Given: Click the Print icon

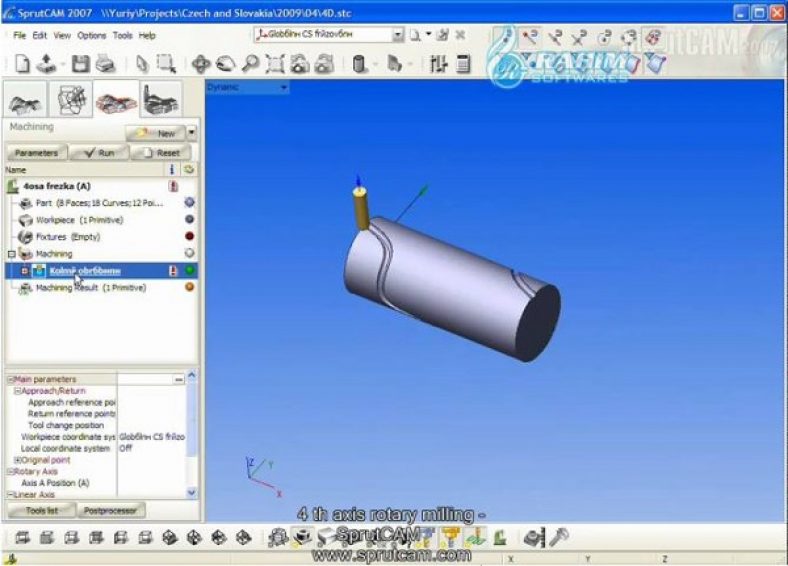Looking at the screenshot, I should pyautogui.click(x=106, y=64).
